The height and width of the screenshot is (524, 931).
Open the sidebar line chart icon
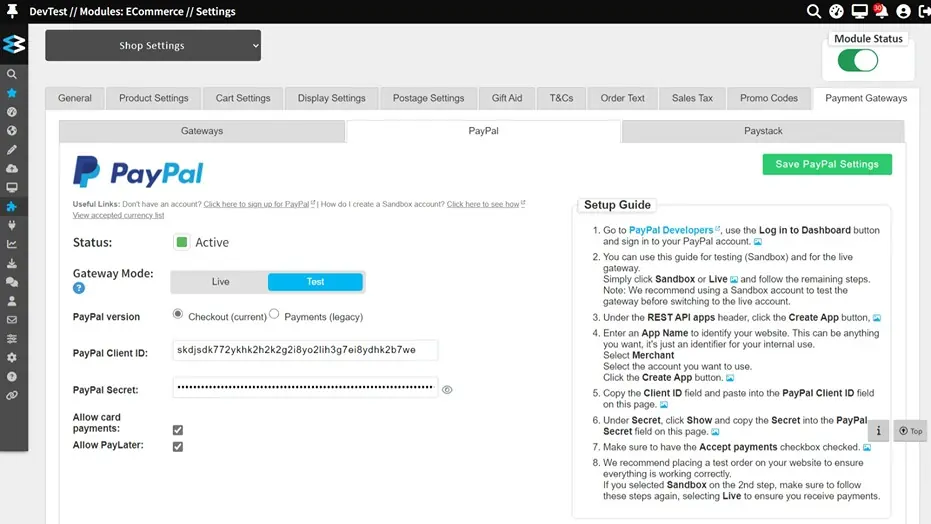click(12, 244)
